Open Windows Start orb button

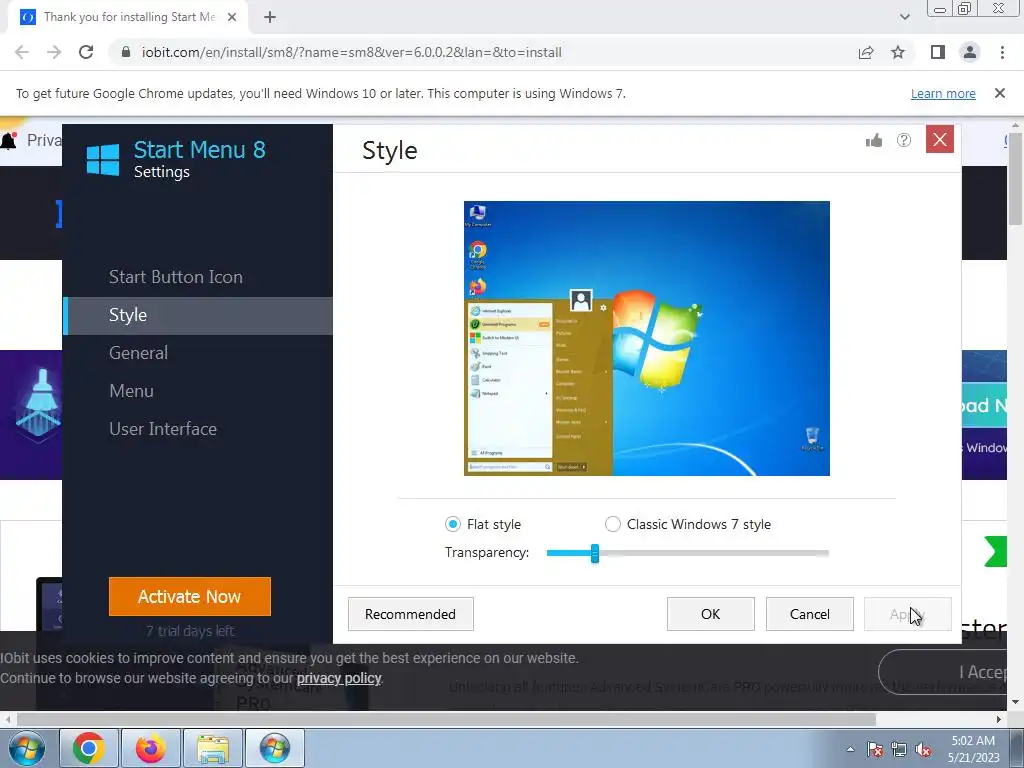(25, 748)
